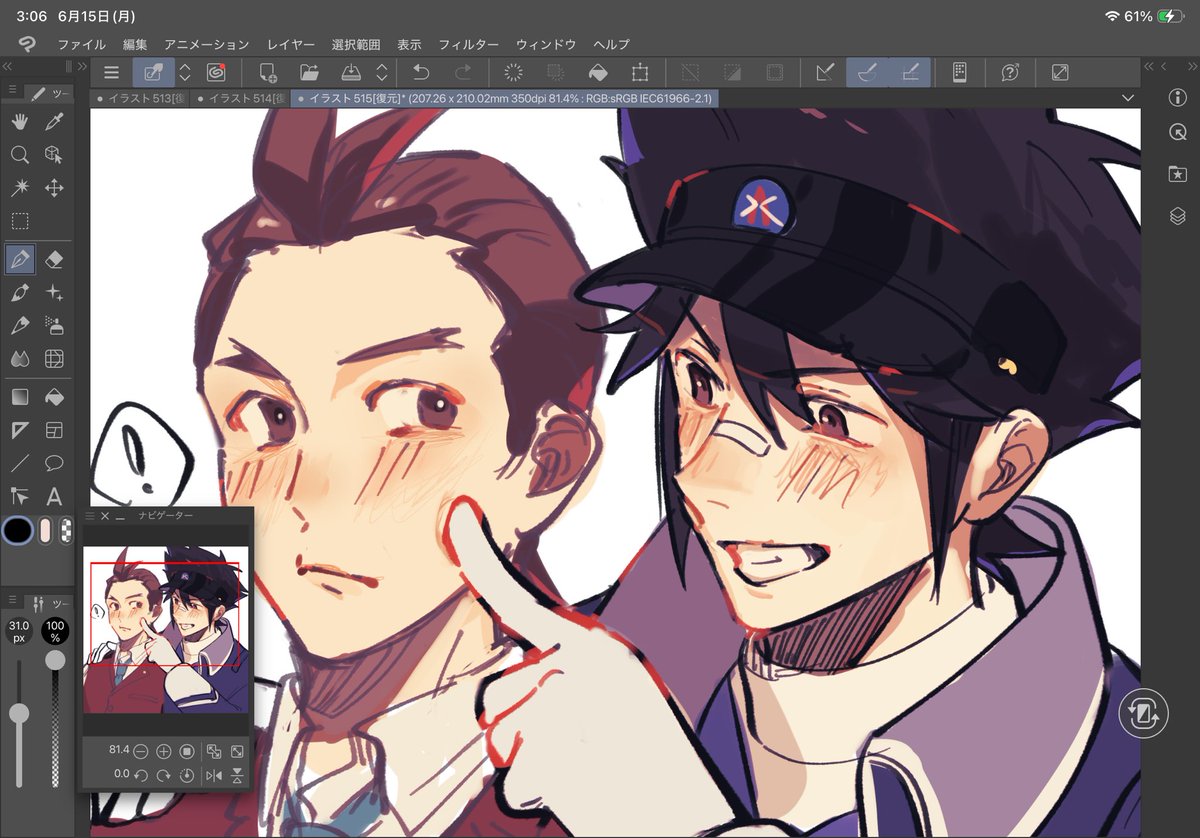The width and height of the screenshot is (1200, 838).
Task: Select the Decoration sparkle tool
Action: (x=54, y=293)
